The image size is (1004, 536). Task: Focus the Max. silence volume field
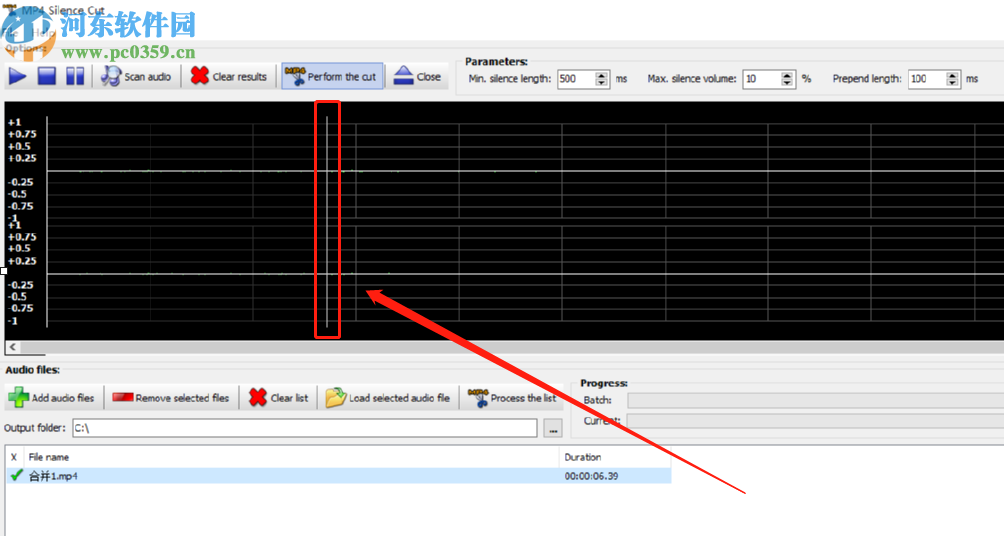(x=762, y=79)
